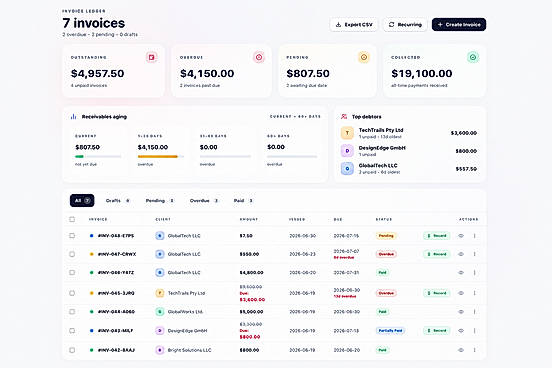View the TechTrails Pty Ltd invoice via eye icon
Viewport: 552px width, 368px height.
pyautogui.click(x=461, y=293)
